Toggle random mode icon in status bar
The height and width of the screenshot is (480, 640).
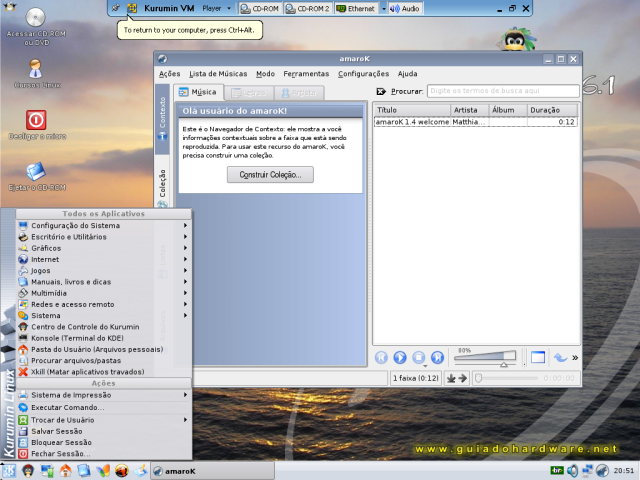point(451,378)
